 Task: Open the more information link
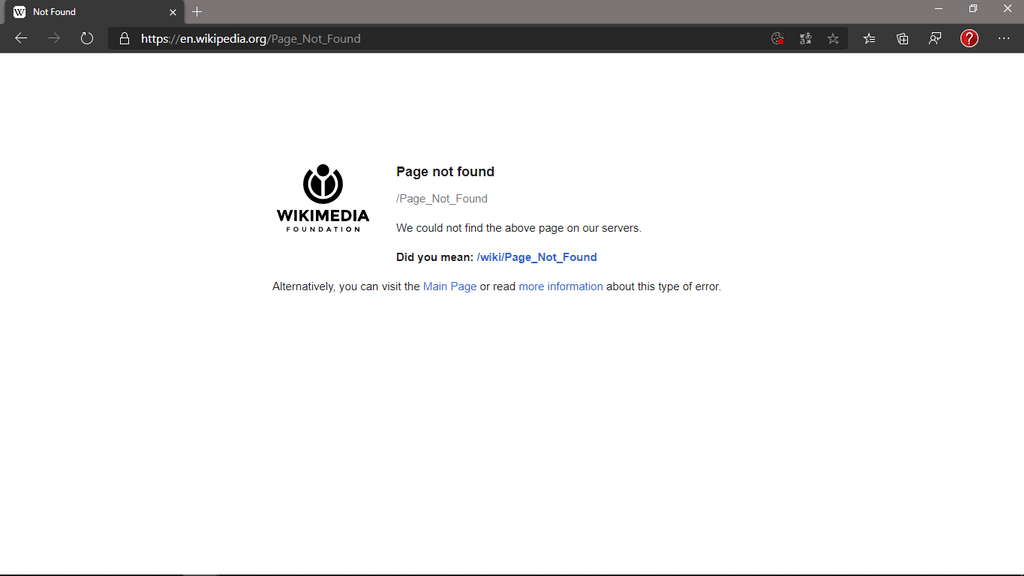pos(561,287)
